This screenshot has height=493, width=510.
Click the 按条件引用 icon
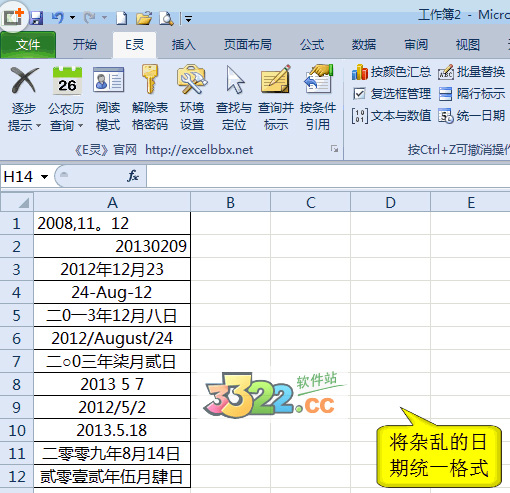click(x=318, y=79)
